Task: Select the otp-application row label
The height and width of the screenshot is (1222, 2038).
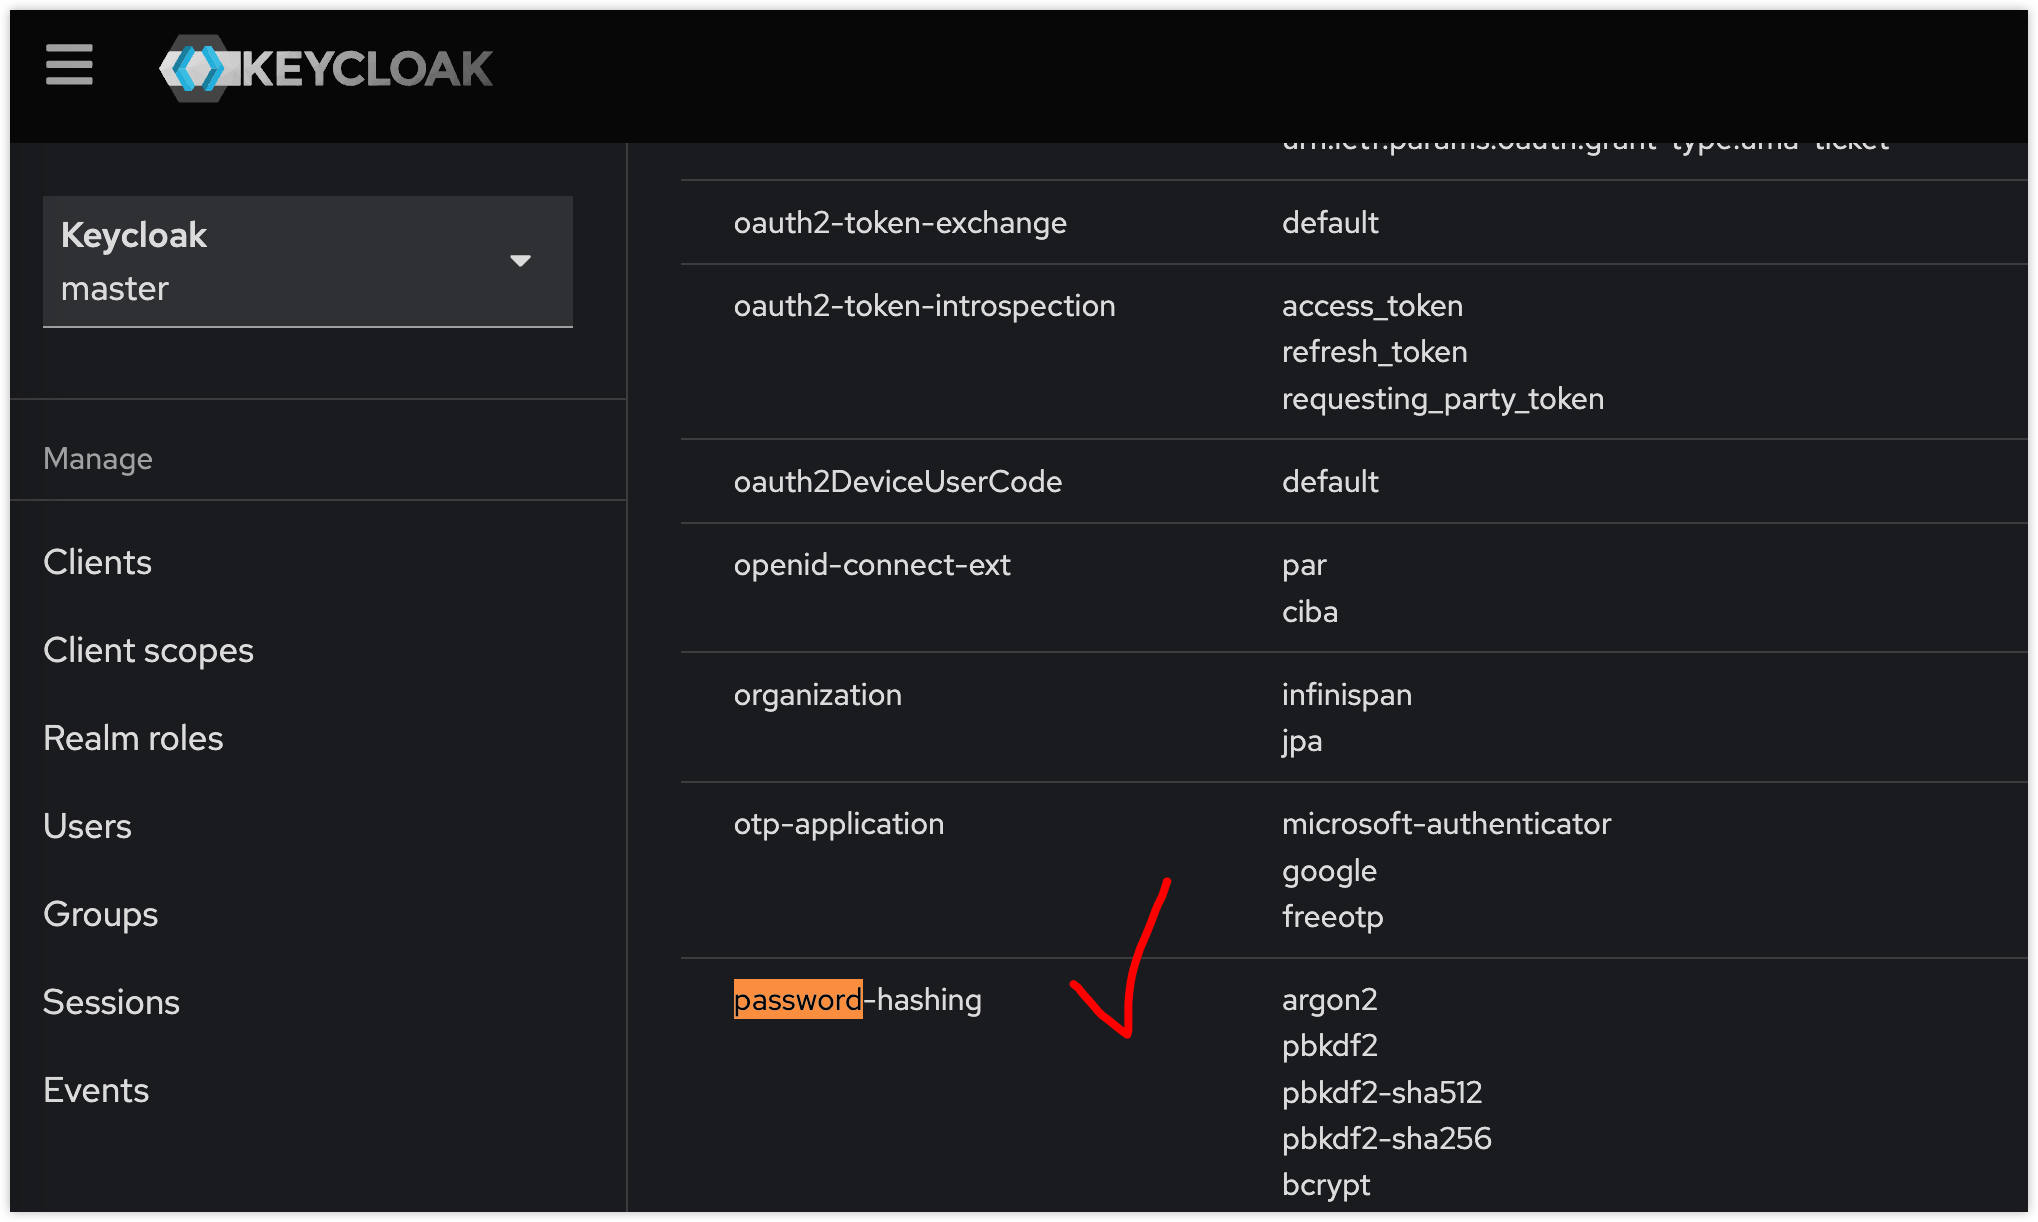Action: (x=838, y=823)
